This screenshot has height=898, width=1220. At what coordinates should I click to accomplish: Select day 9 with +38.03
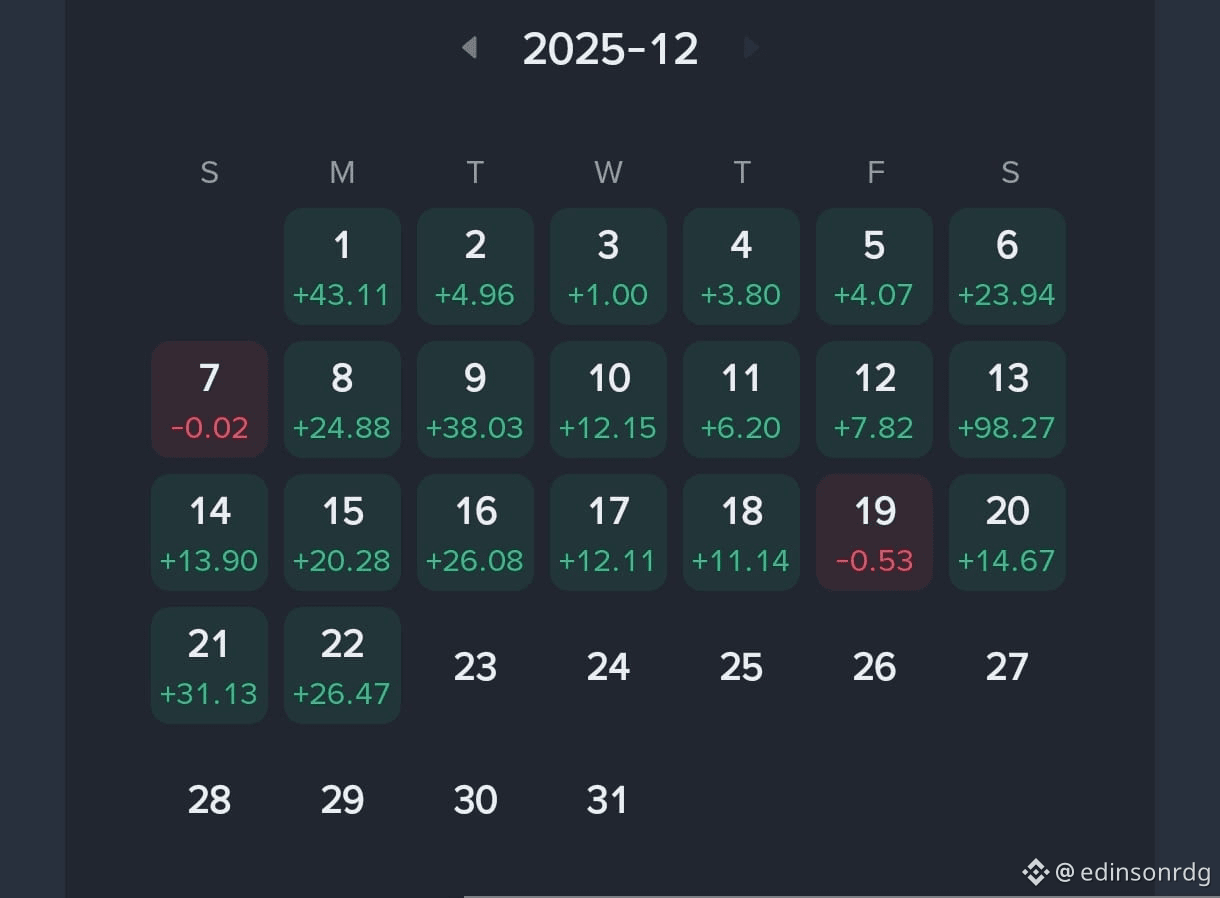click(475, 399)
